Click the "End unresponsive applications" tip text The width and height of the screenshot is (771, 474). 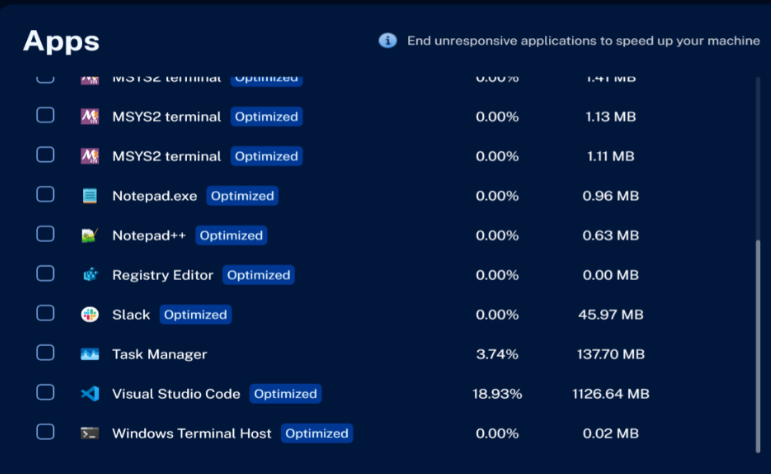pos(584,41)
